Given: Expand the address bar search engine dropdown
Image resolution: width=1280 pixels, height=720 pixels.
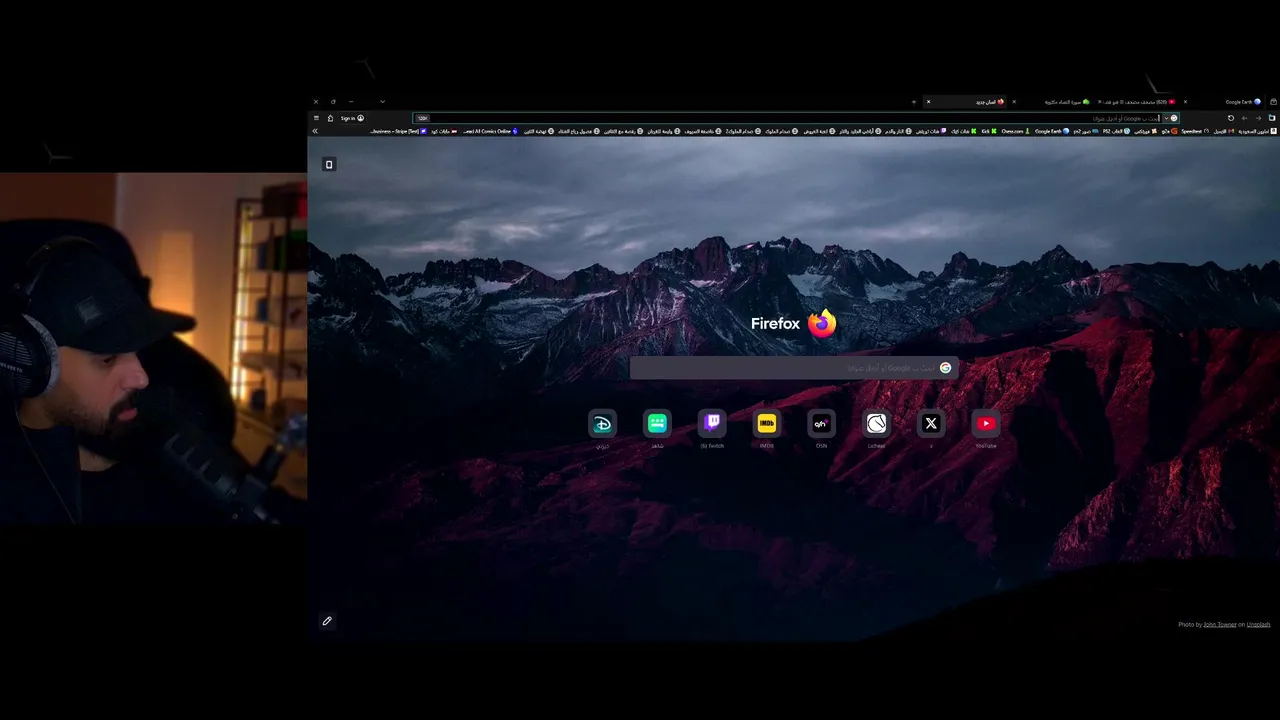Looking at the screenshot, I should 1166,118.
